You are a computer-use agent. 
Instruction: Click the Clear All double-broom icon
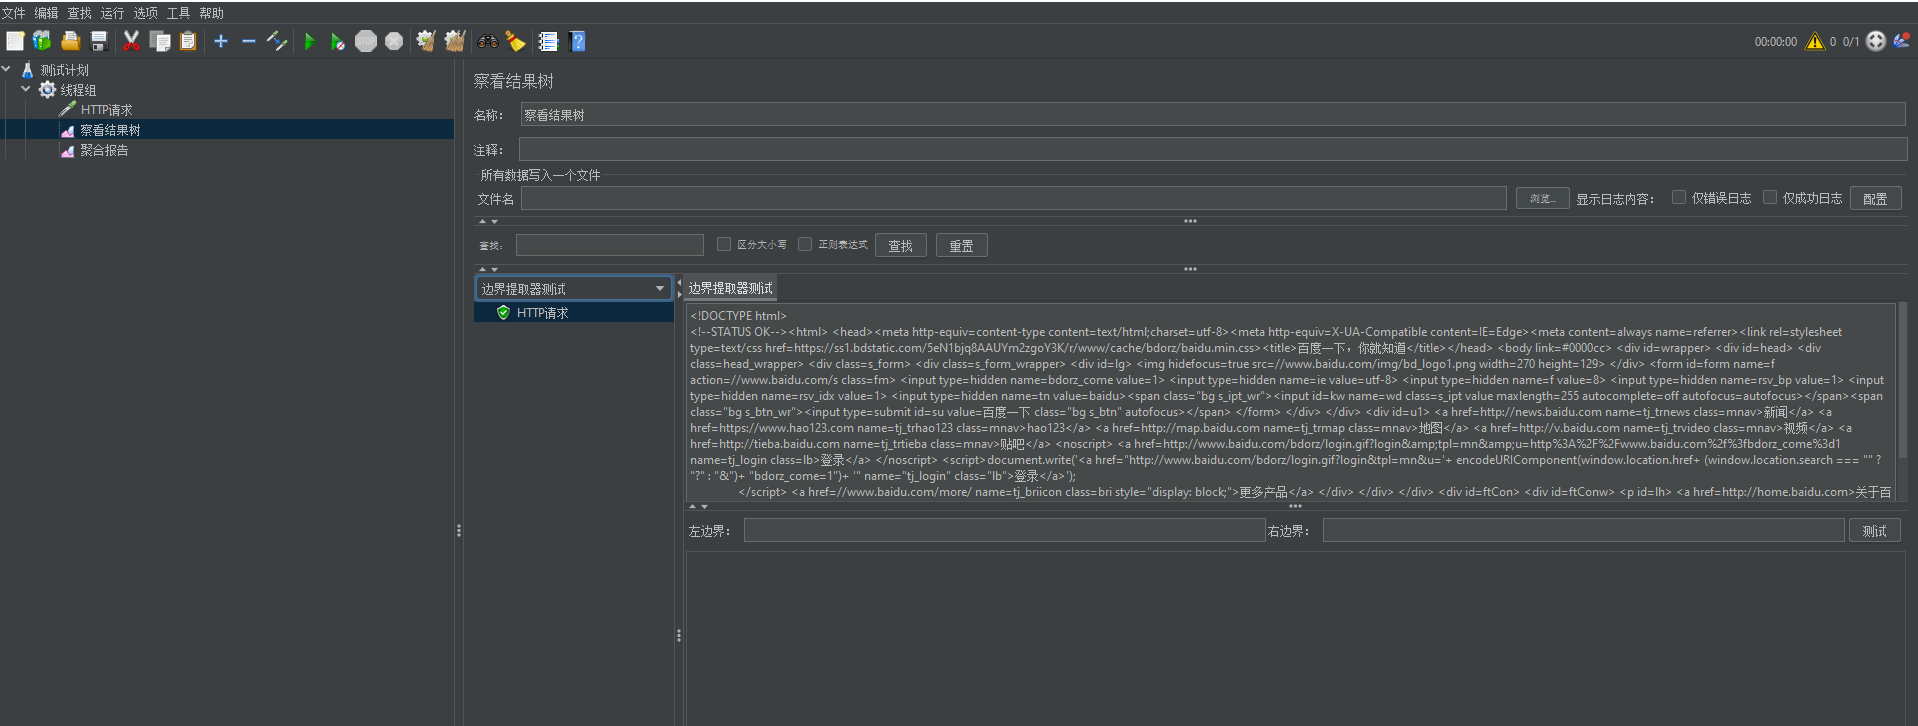click(455, 41)
